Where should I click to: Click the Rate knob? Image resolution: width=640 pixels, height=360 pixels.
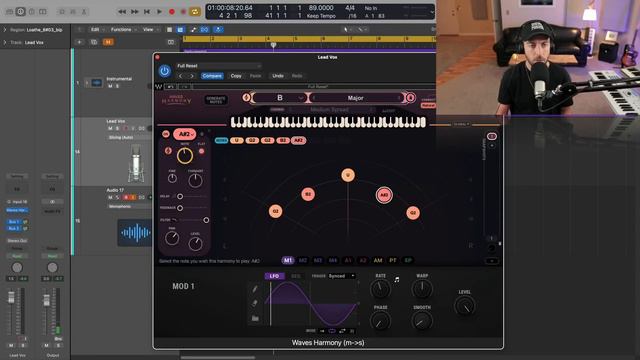380,289
